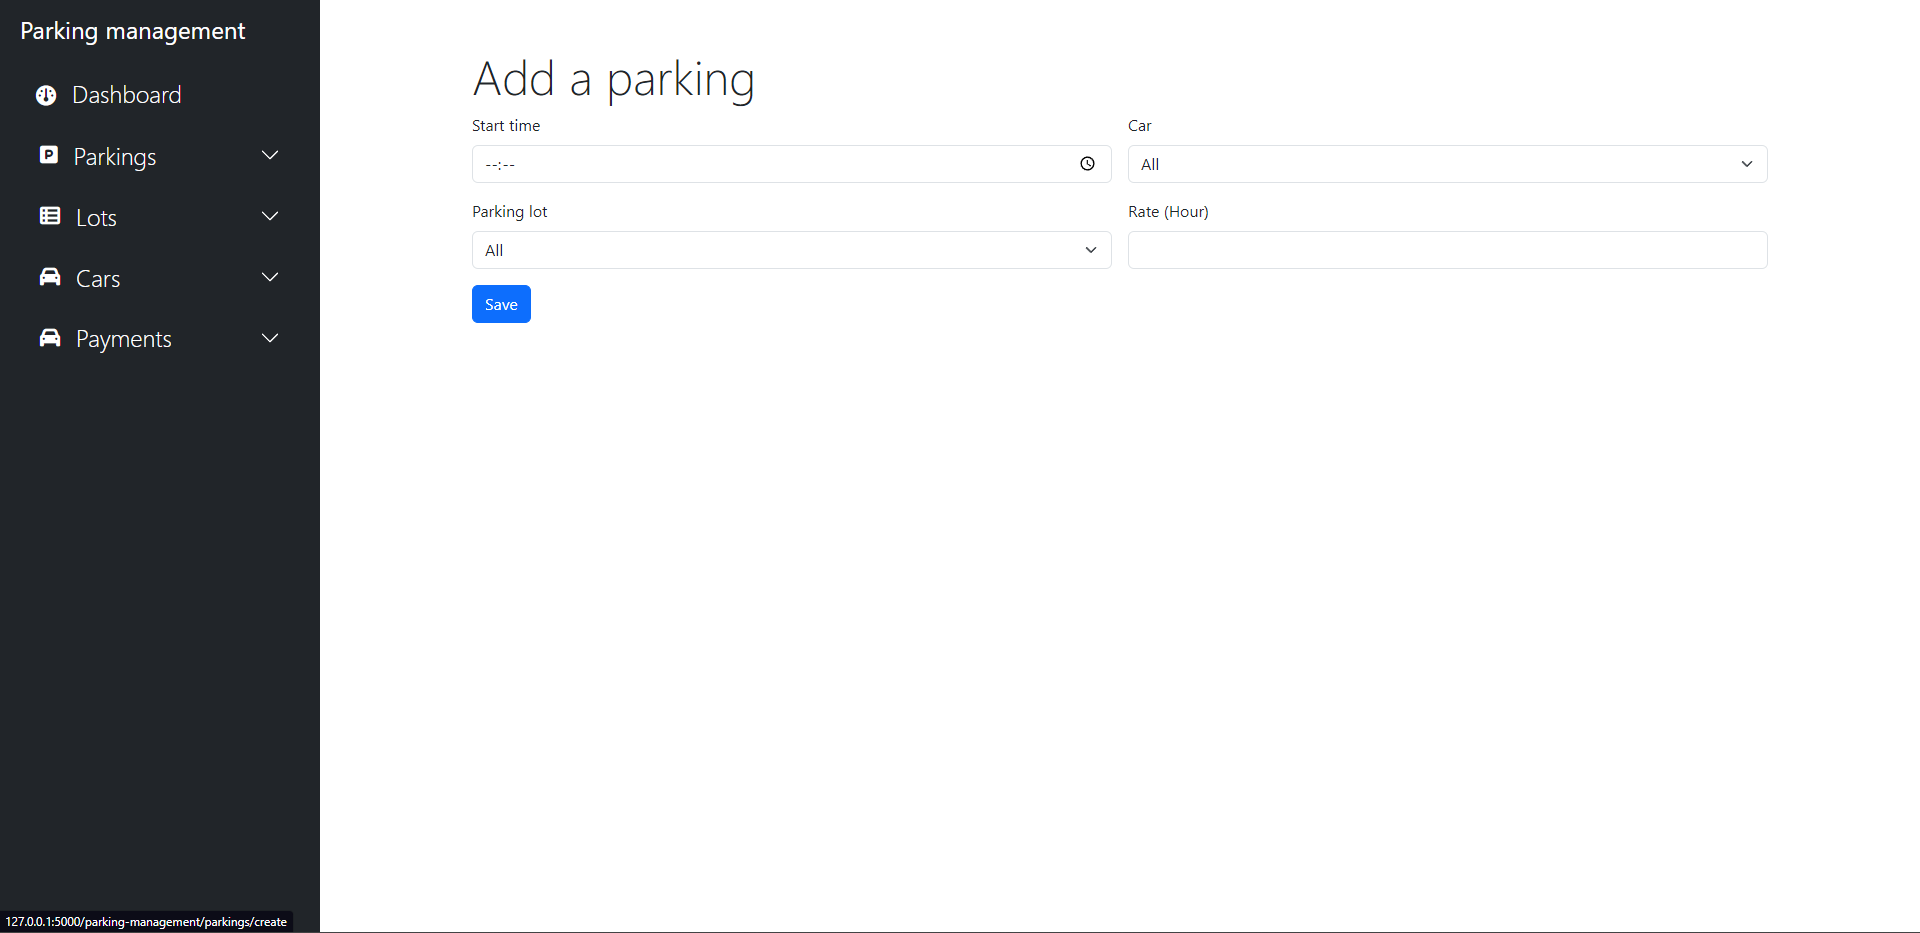Click the Save button
The image size is (1920, 933).
point(500,303)
